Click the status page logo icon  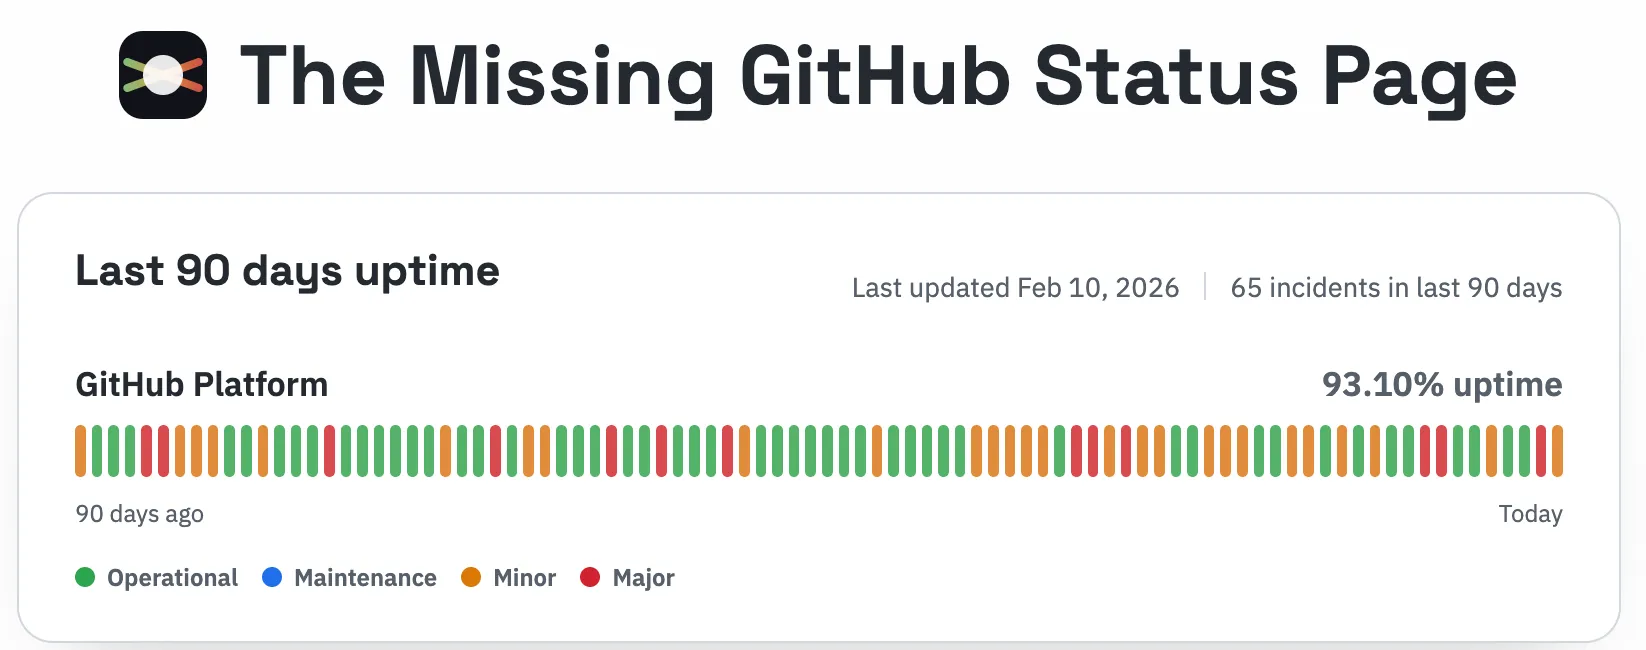(163, 75)
